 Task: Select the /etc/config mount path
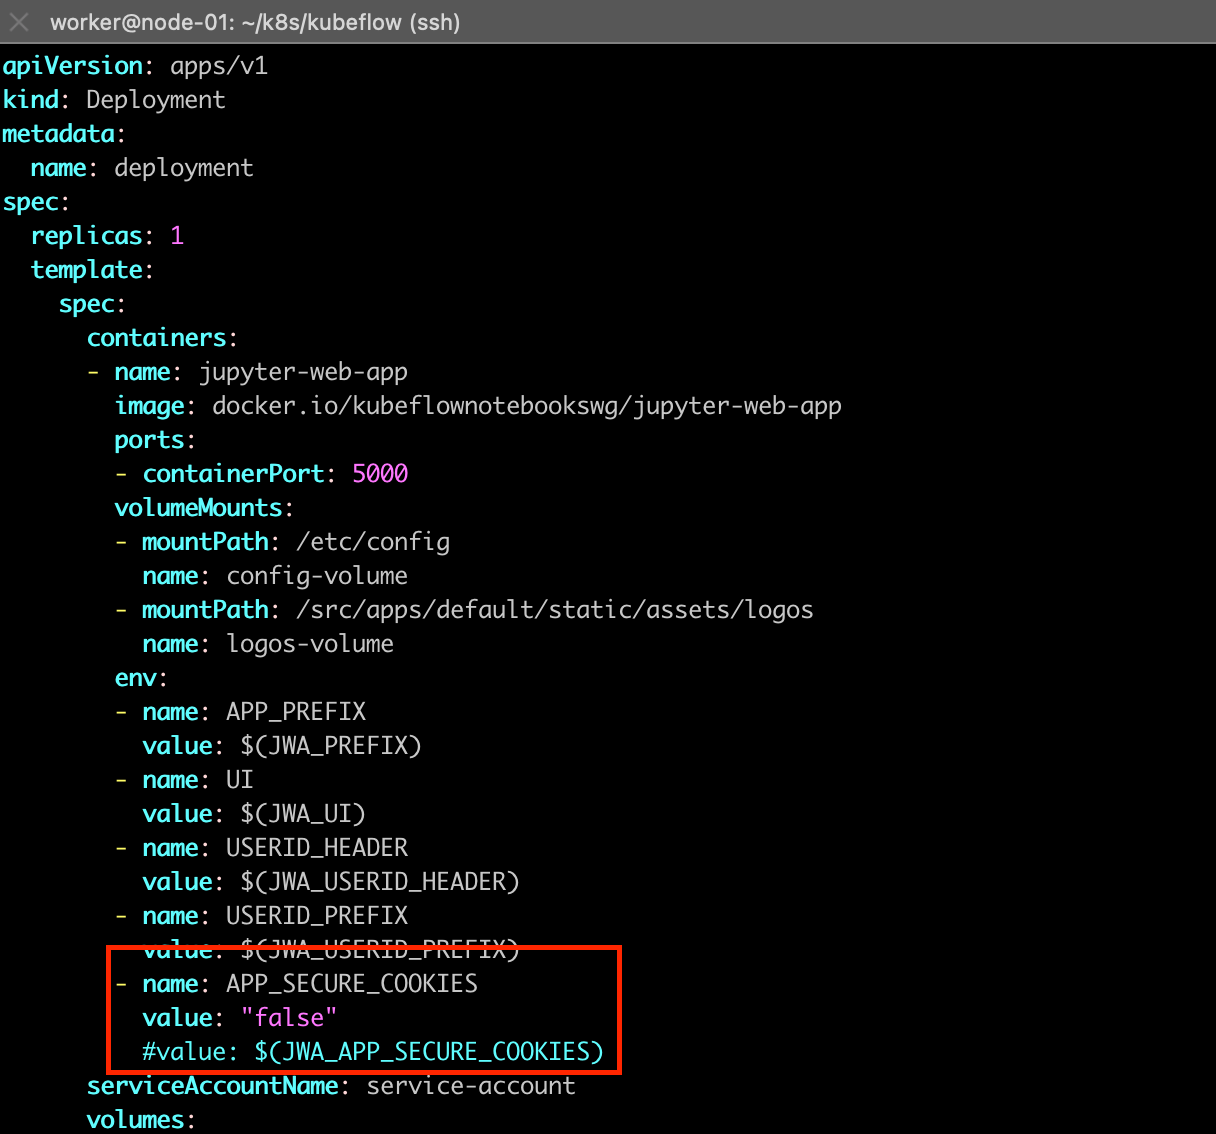373,541
